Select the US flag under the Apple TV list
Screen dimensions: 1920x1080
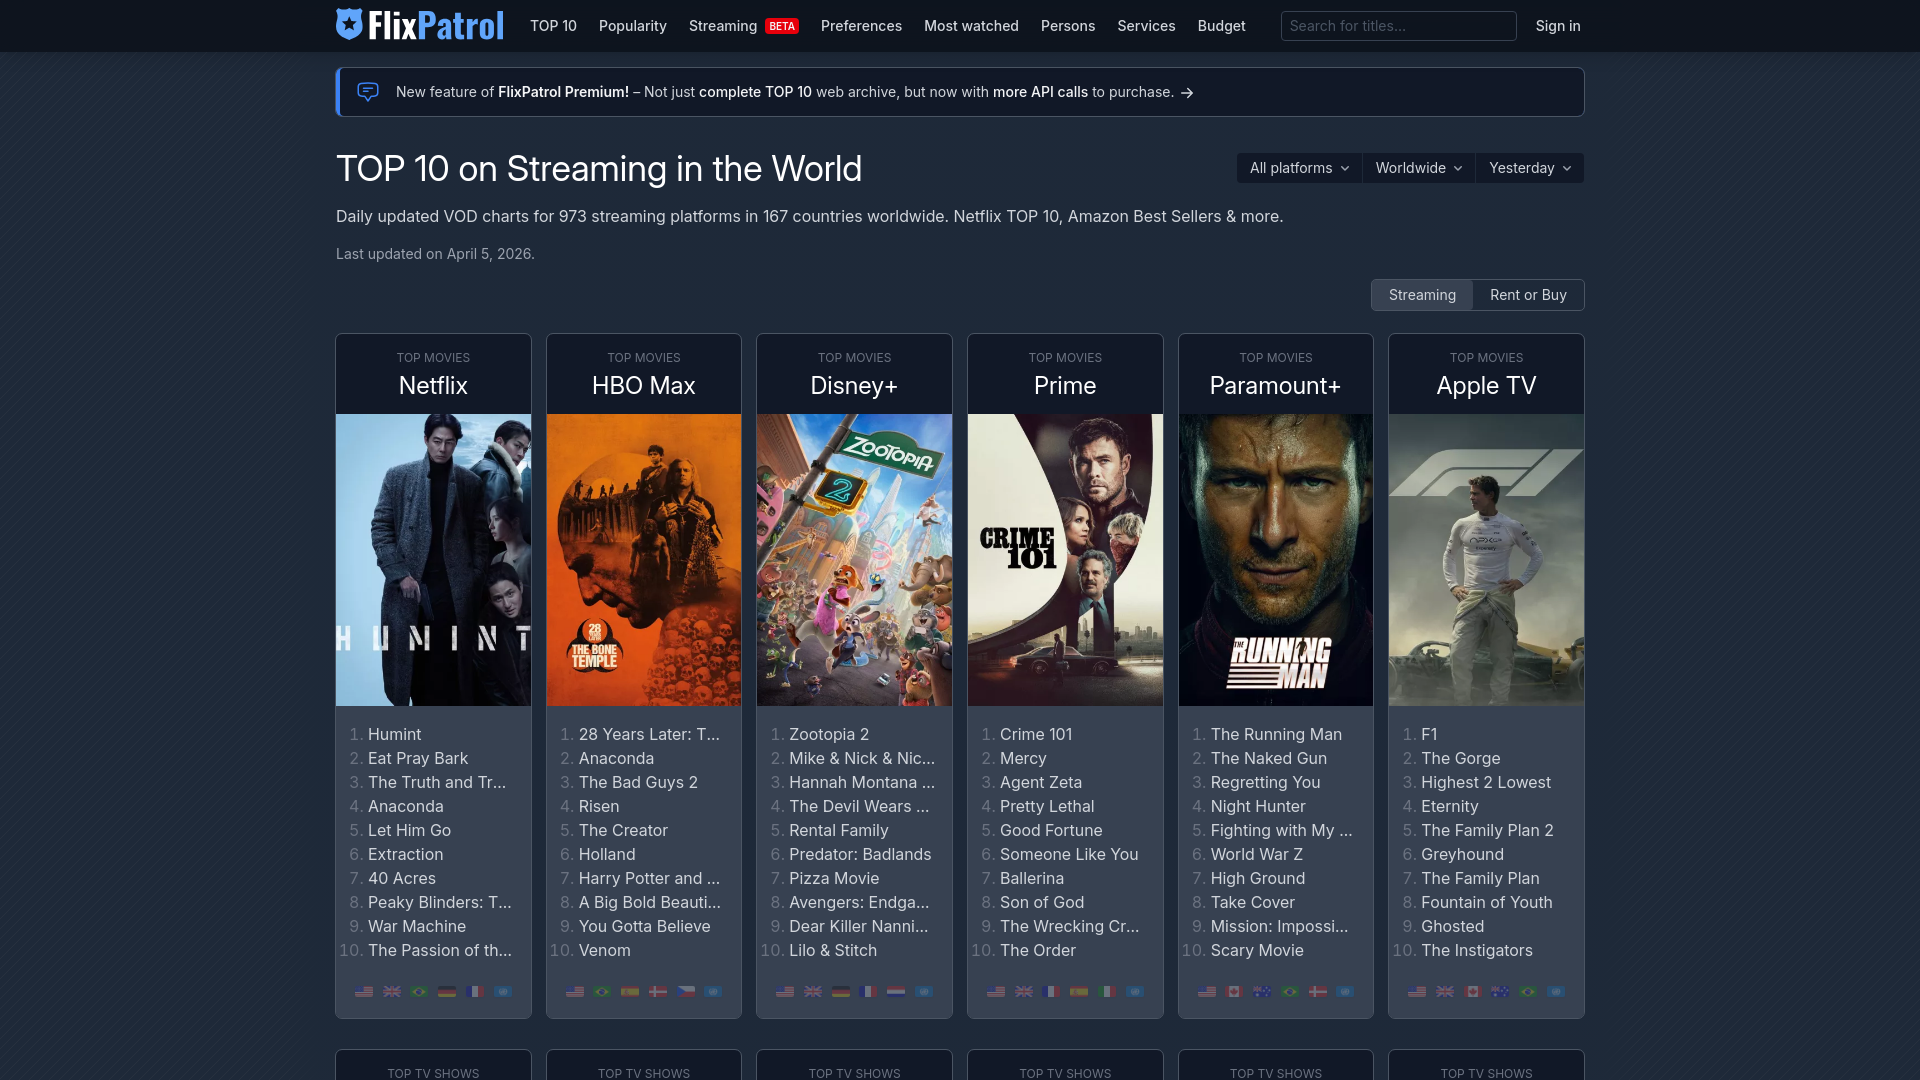1417,992
